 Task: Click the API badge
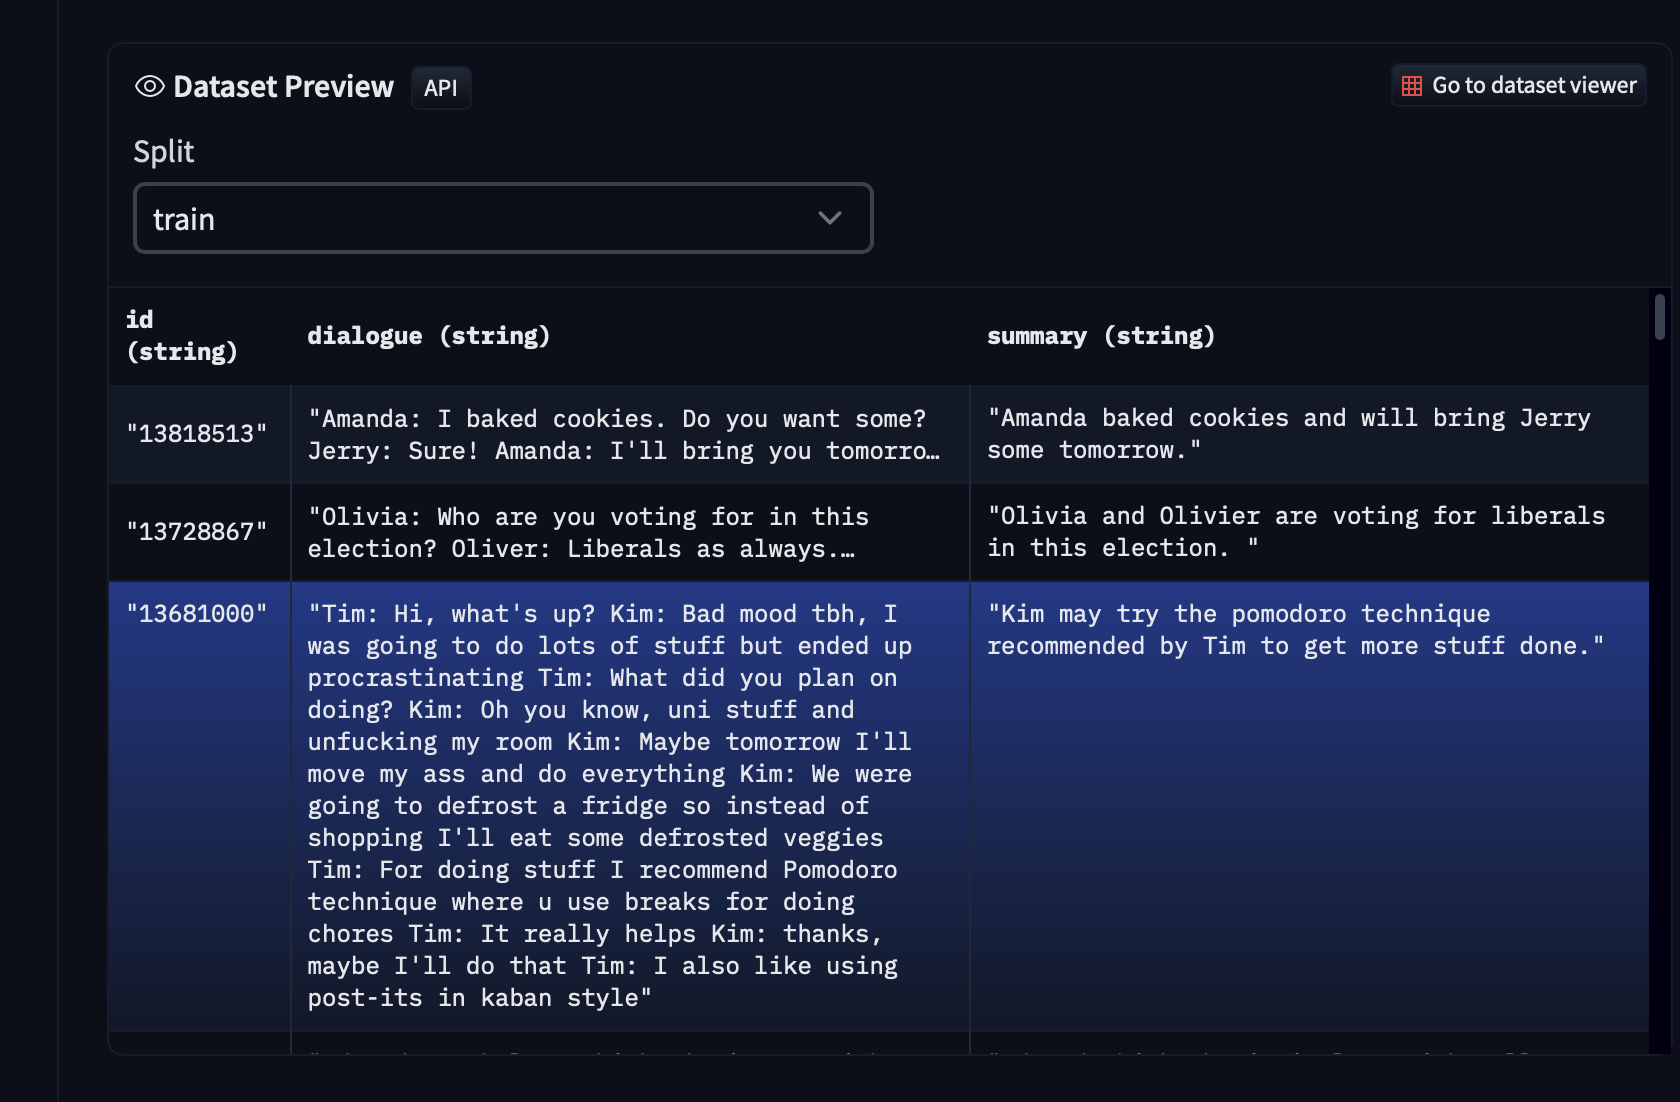441,88
